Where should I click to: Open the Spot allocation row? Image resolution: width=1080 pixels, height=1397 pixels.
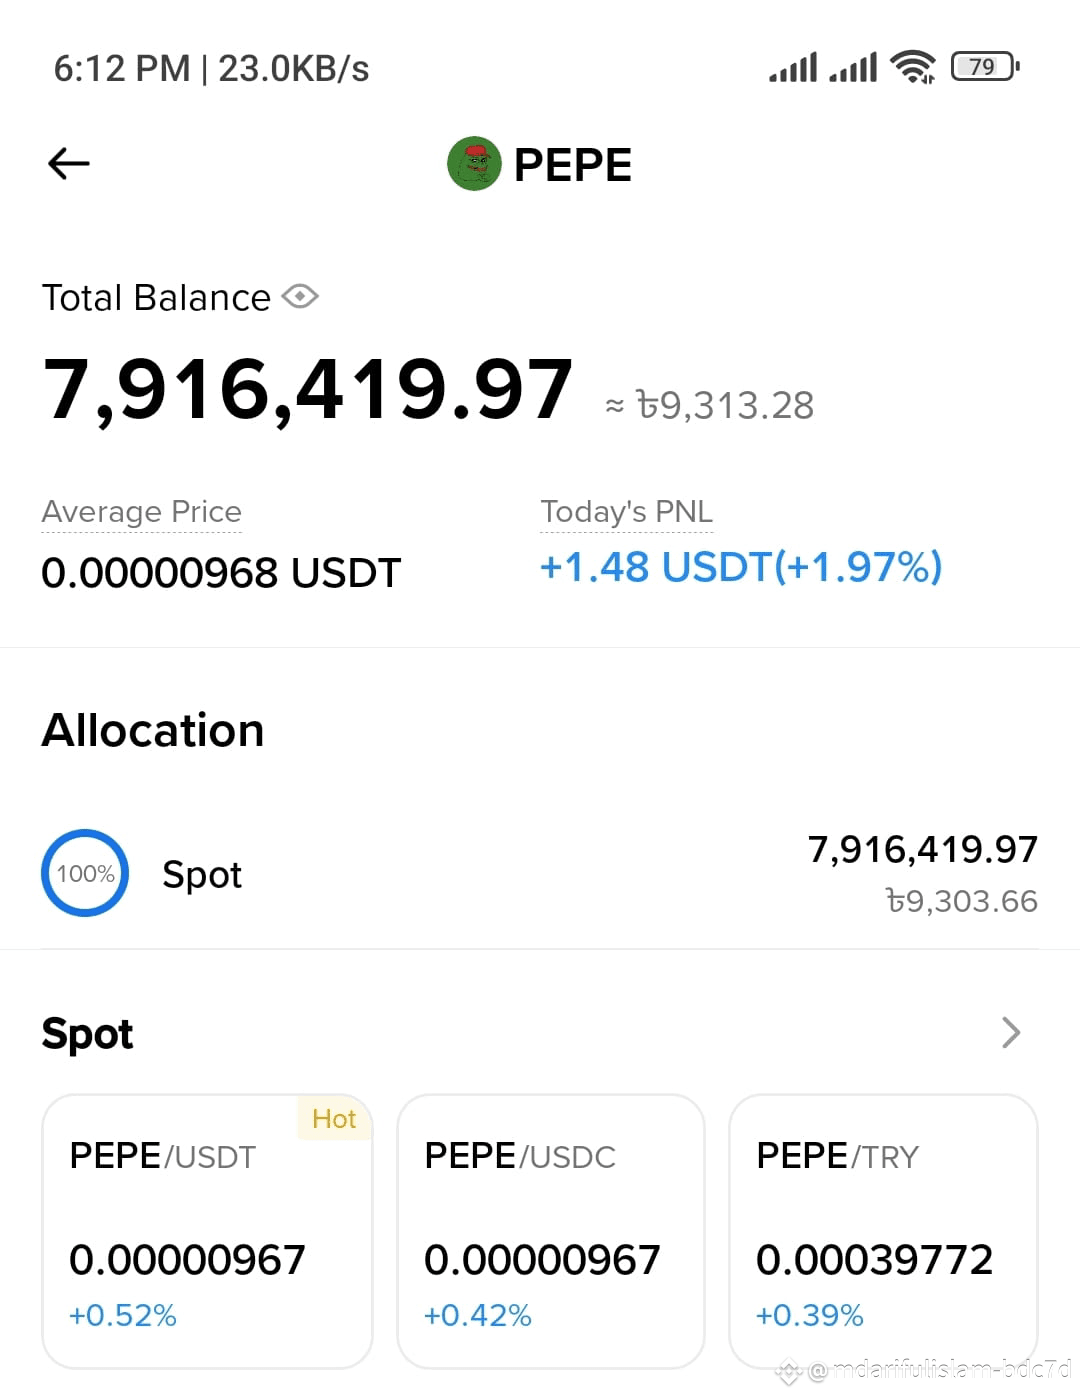click(x=540, y=874)
